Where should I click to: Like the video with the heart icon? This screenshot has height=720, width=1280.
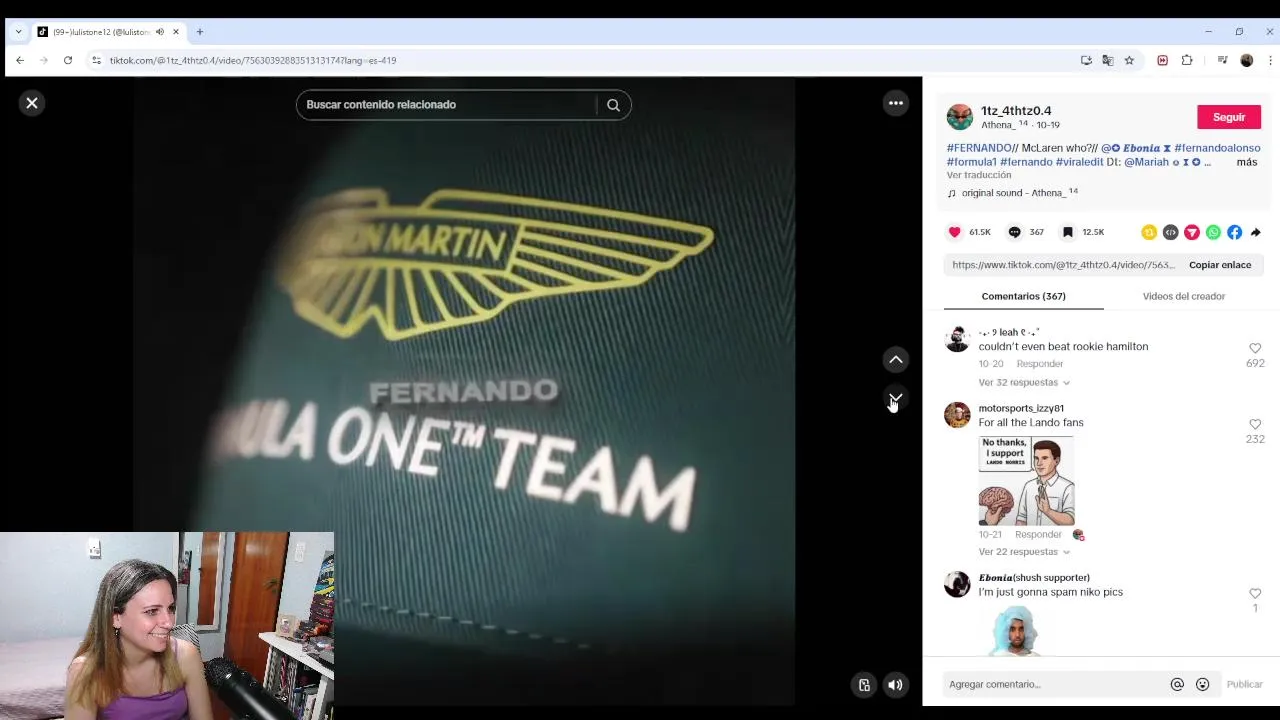954,232
